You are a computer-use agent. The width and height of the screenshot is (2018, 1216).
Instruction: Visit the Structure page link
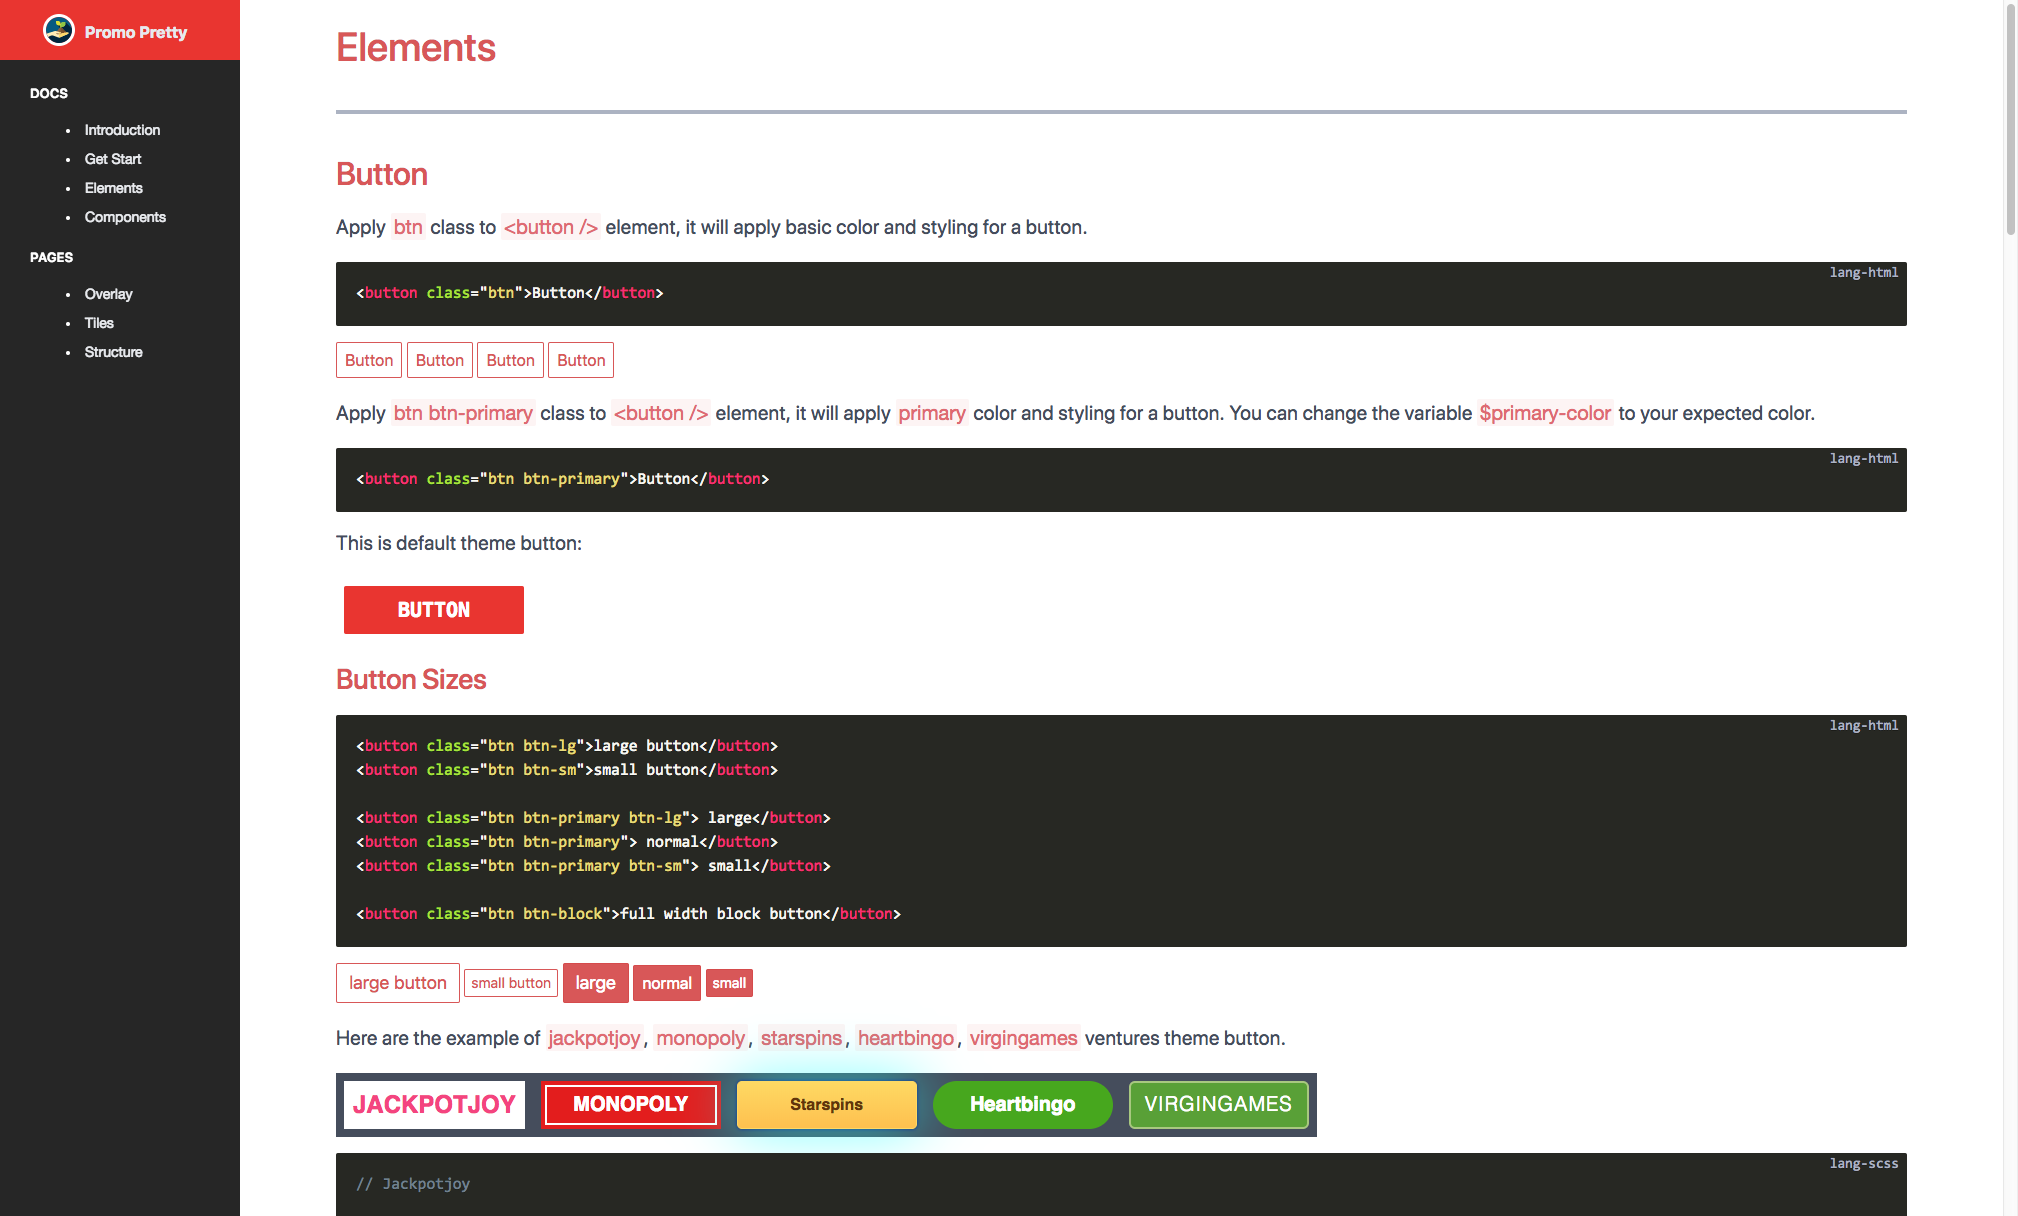113,352
